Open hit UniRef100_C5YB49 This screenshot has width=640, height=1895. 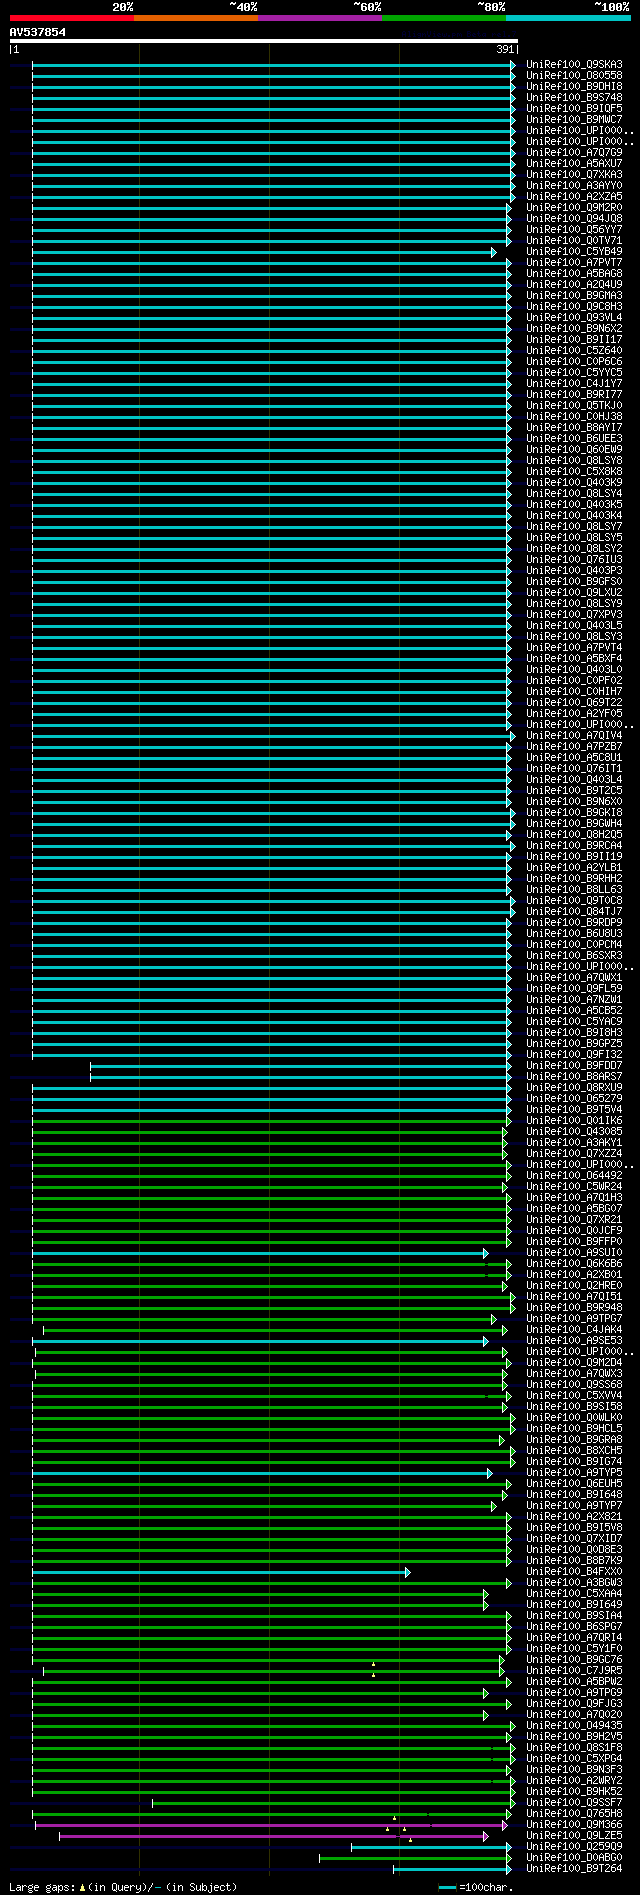[574, 252]
